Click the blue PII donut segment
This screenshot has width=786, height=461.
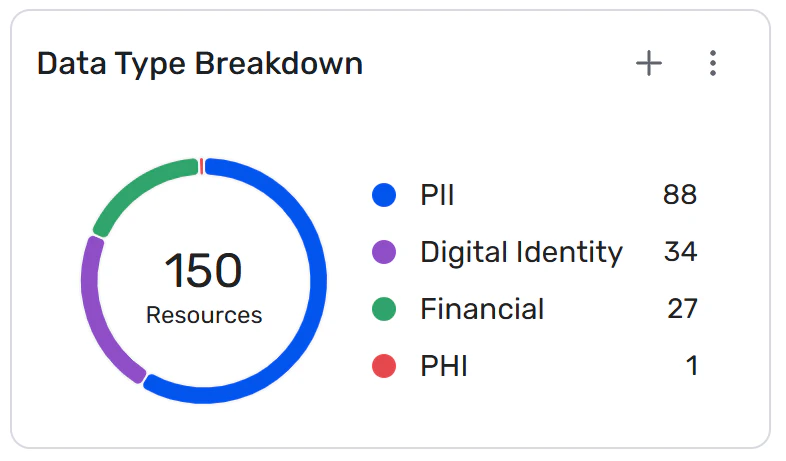click(317, 281)
